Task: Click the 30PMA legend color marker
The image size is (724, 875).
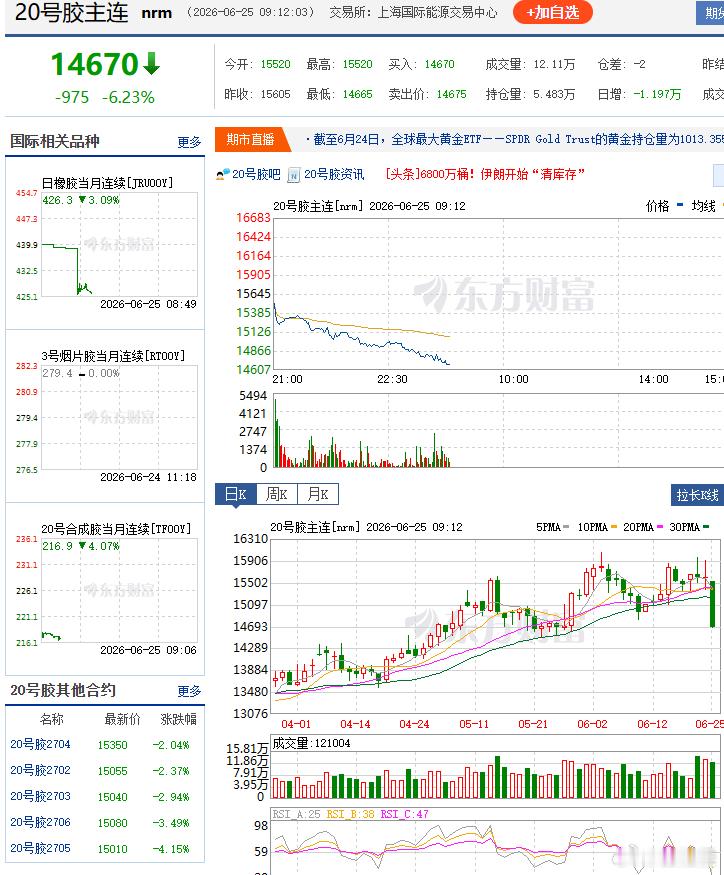Action: pyautogui.click(x=706, y=527)
